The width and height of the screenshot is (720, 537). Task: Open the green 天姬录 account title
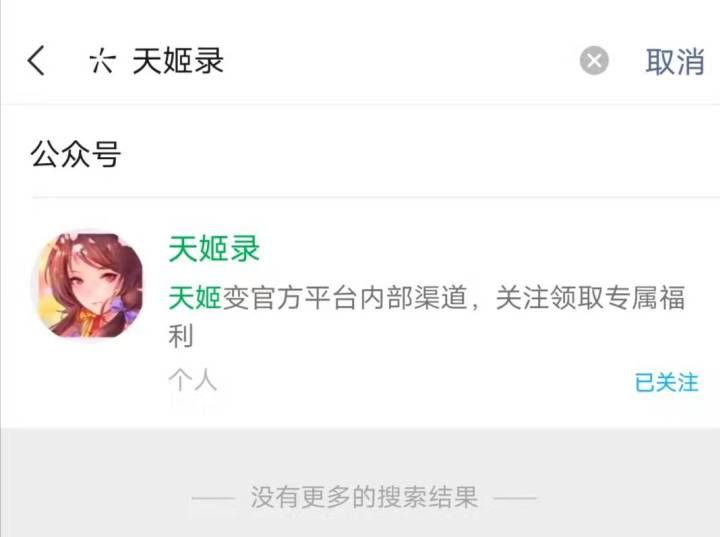pyautogui.click(x=214, y=249)
